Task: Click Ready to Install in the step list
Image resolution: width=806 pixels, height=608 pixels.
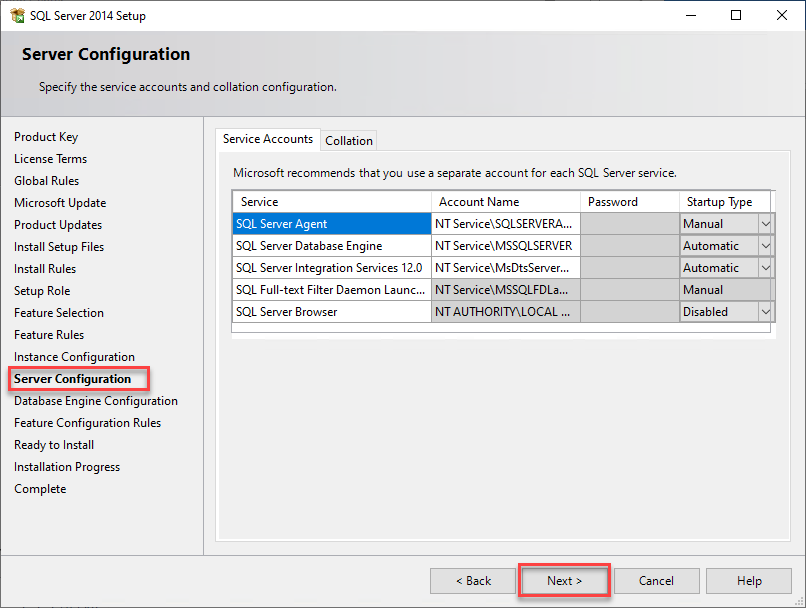Action: click(x=54, y=445)
